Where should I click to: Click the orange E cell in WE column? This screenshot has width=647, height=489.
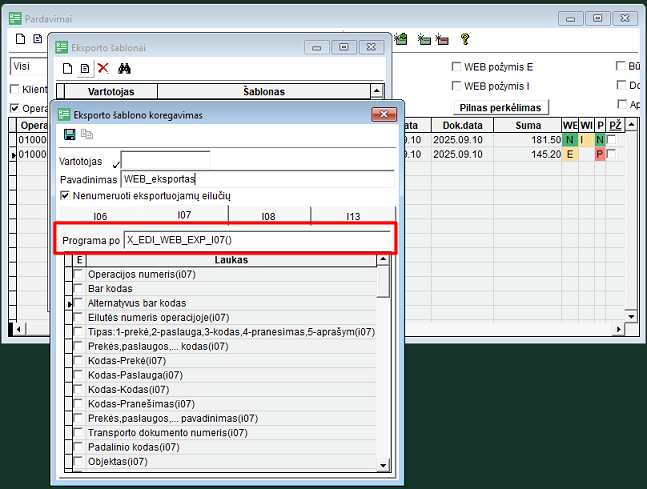[x=570, y=154]
